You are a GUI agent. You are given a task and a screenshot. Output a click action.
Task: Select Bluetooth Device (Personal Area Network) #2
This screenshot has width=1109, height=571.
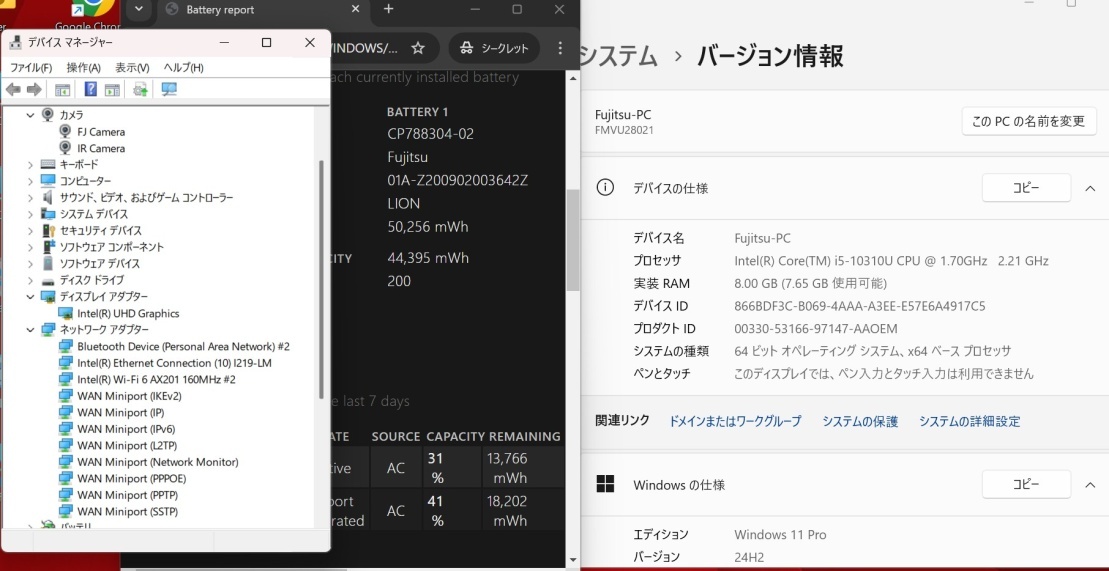coord(183,346)
